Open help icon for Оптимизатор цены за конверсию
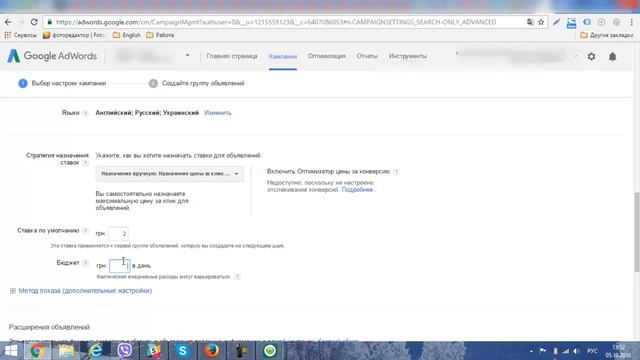Image resolution: width=640 pixels, height=360 pixels. pos(396,172)
